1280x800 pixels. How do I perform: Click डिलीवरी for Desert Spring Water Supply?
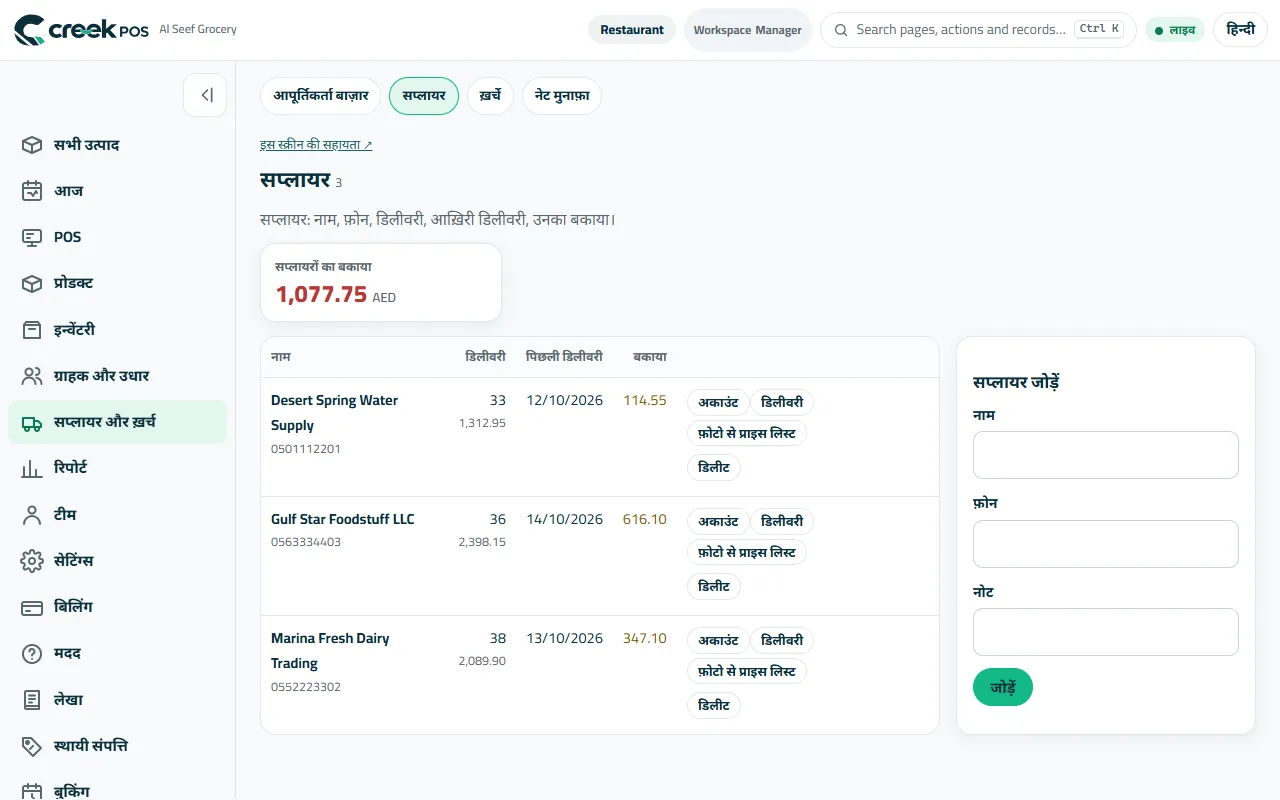click(782, 402)
